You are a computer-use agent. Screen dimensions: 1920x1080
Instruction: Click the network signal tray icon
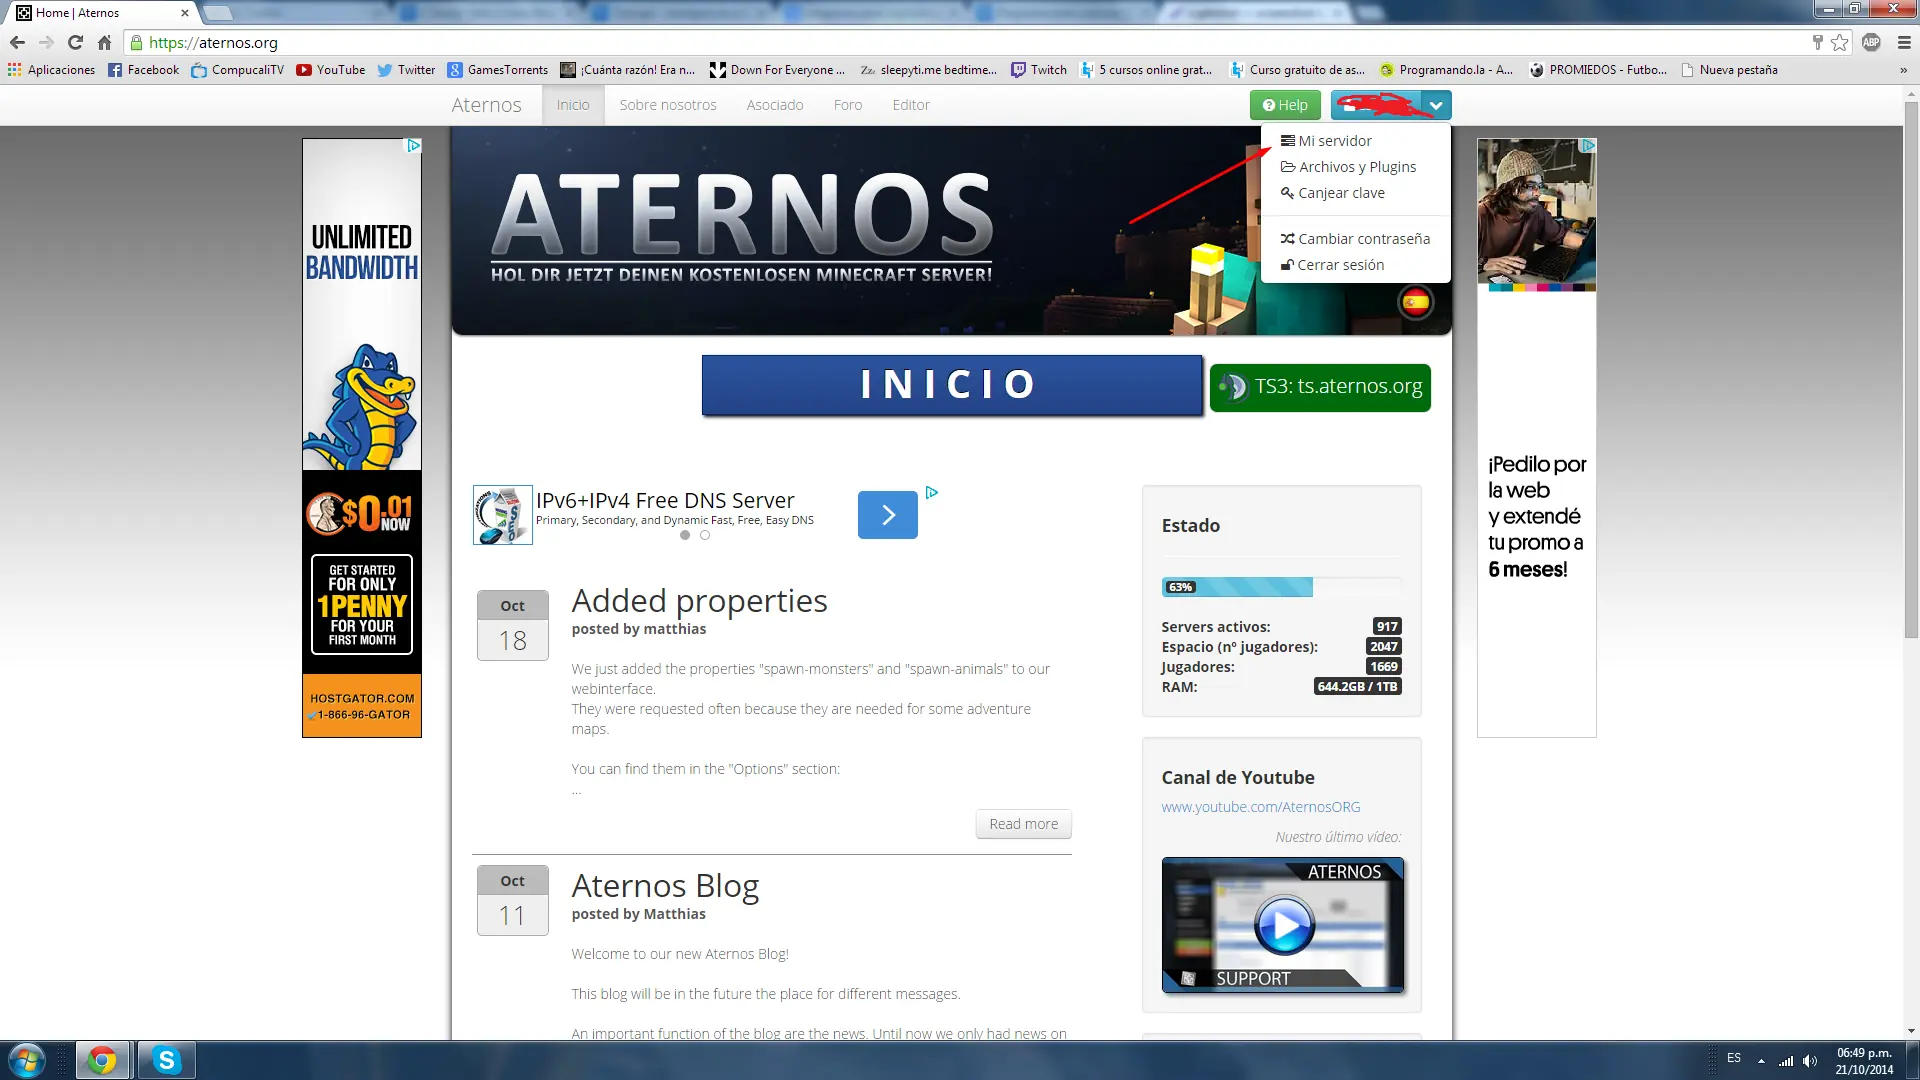pyautogui.click(x=1786, y=1061)
